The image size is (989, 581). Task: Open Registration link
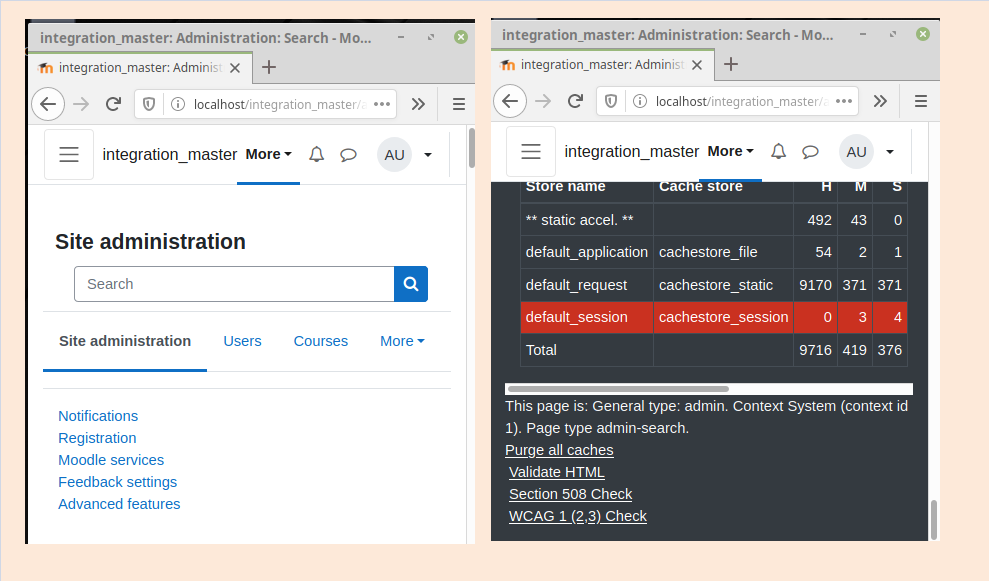pos(97,438)
